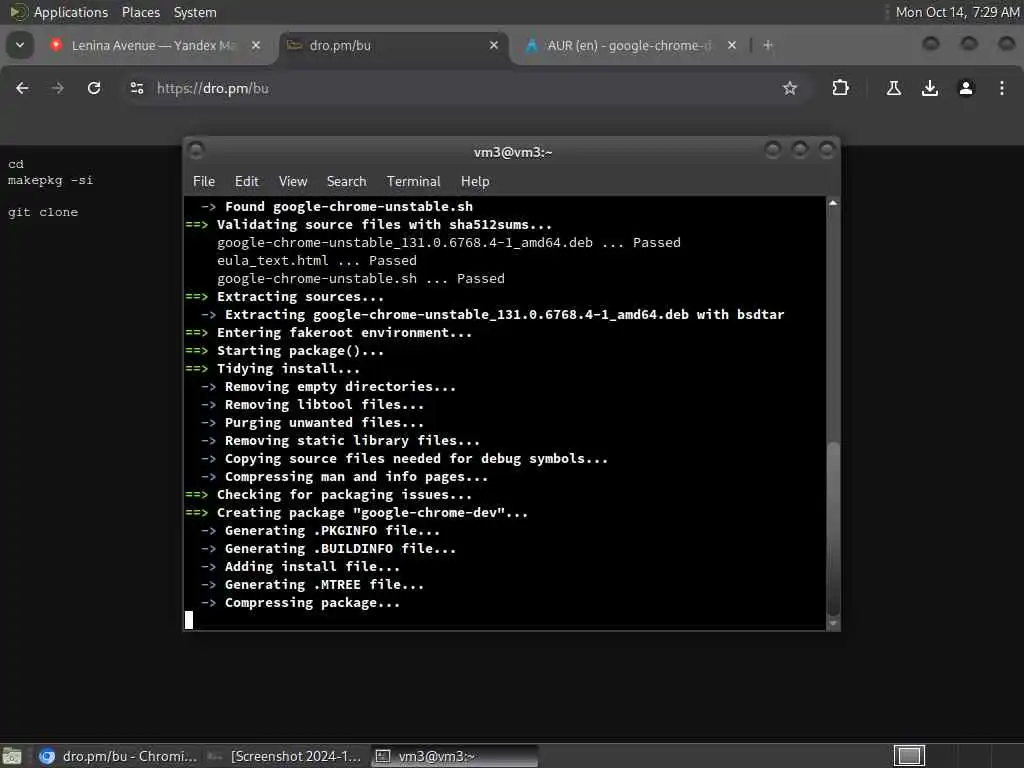Click 'Compressing package...' terminal line

point(312,603)
